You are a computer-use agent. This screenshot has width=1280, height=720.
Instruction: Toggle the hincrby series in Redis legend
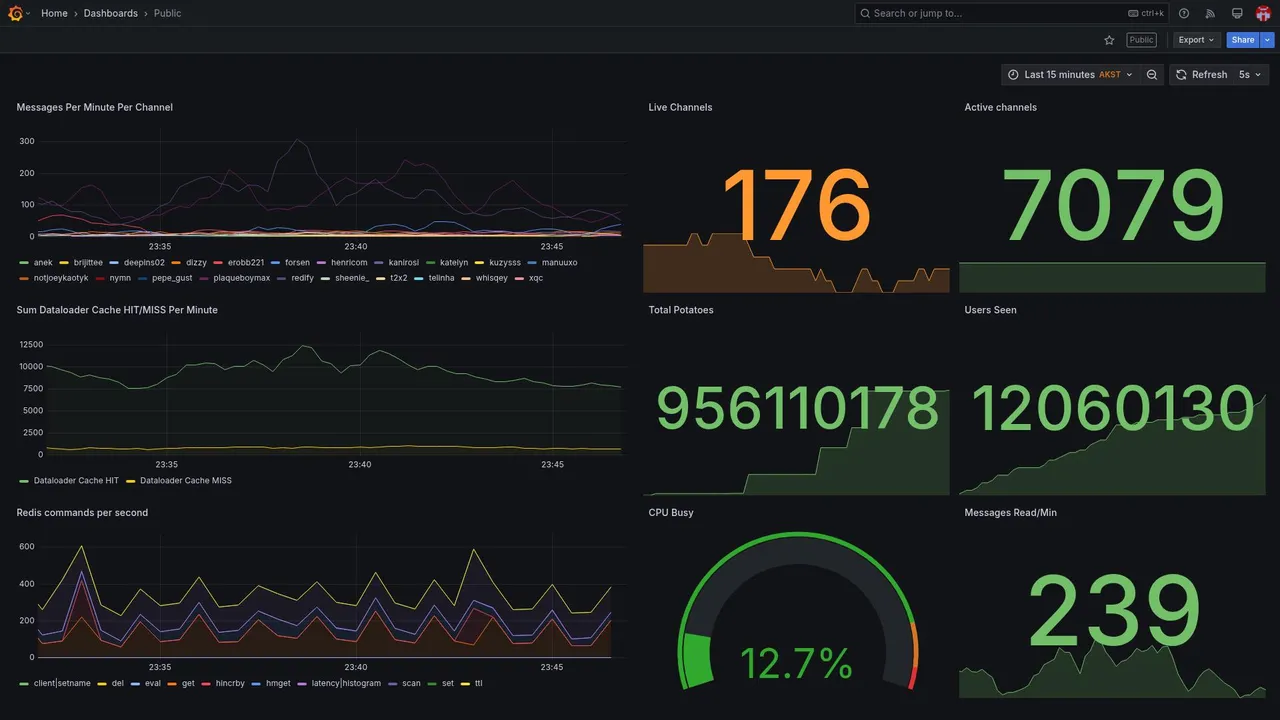coord(230,684)
